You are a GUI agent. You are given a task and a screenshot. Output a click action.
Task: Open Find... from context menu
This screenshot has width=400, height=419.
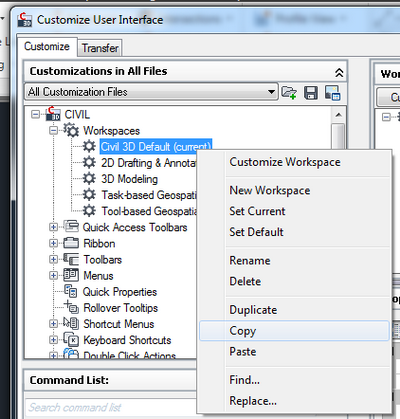coord(294,380)
